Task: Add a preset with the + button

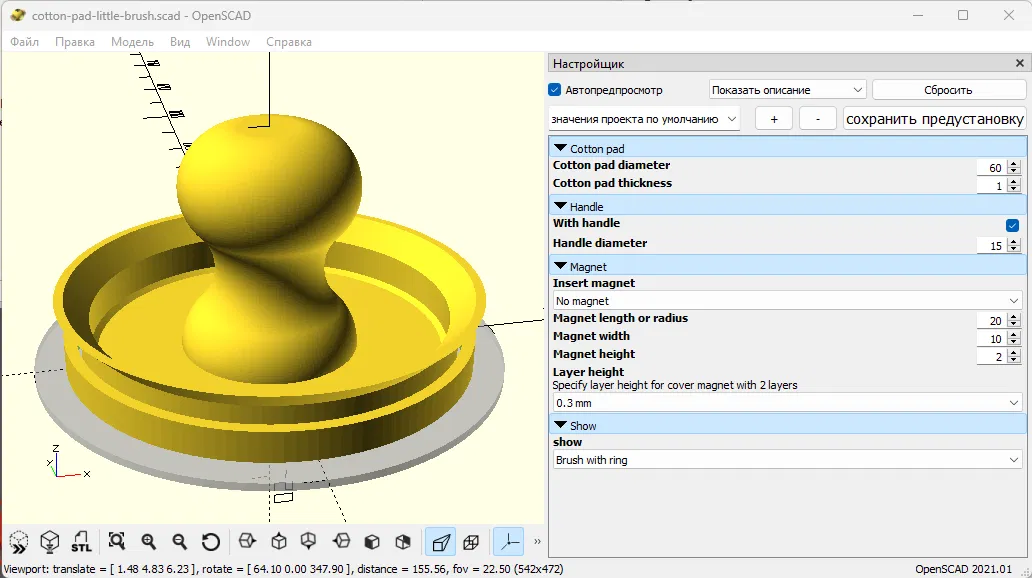Action: coord(774,119)
